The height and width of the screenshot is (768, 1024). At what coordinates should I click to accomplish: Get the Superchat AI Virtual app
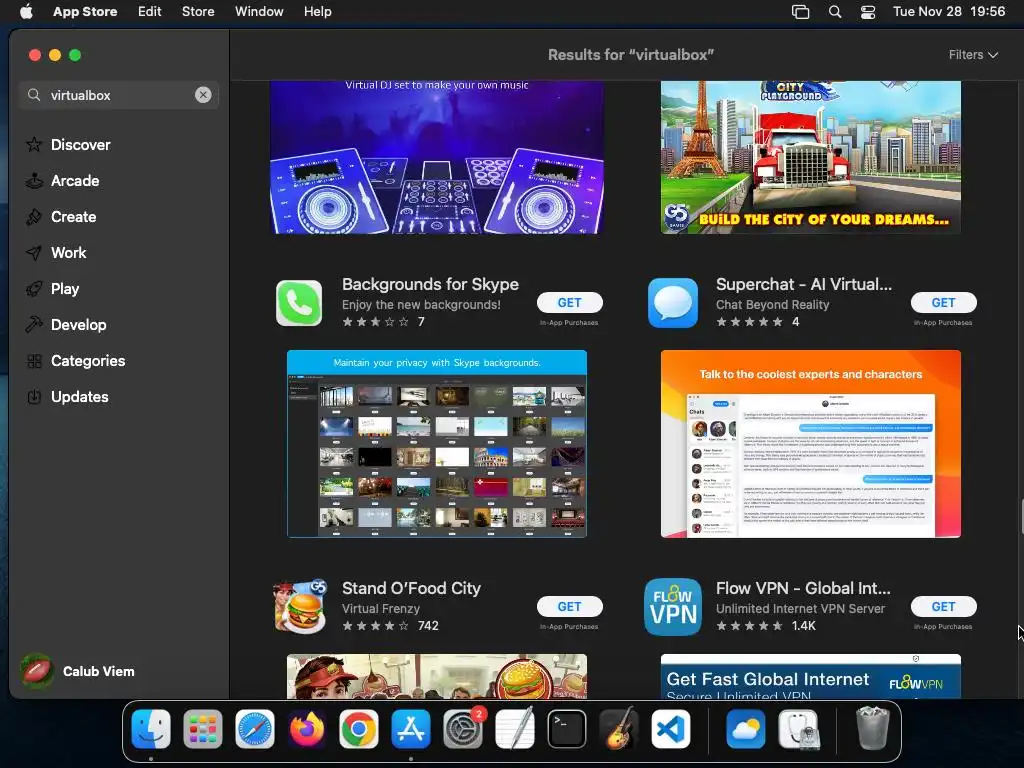point(944,302)
